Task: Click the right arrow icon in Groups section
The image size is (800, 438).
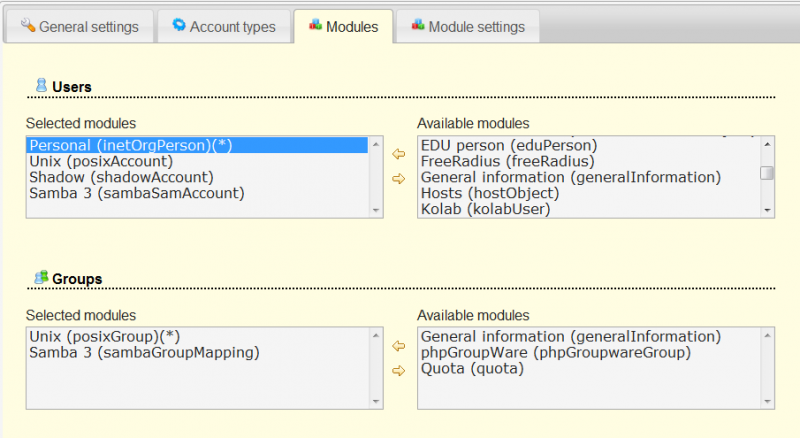Action: [398, 371]
